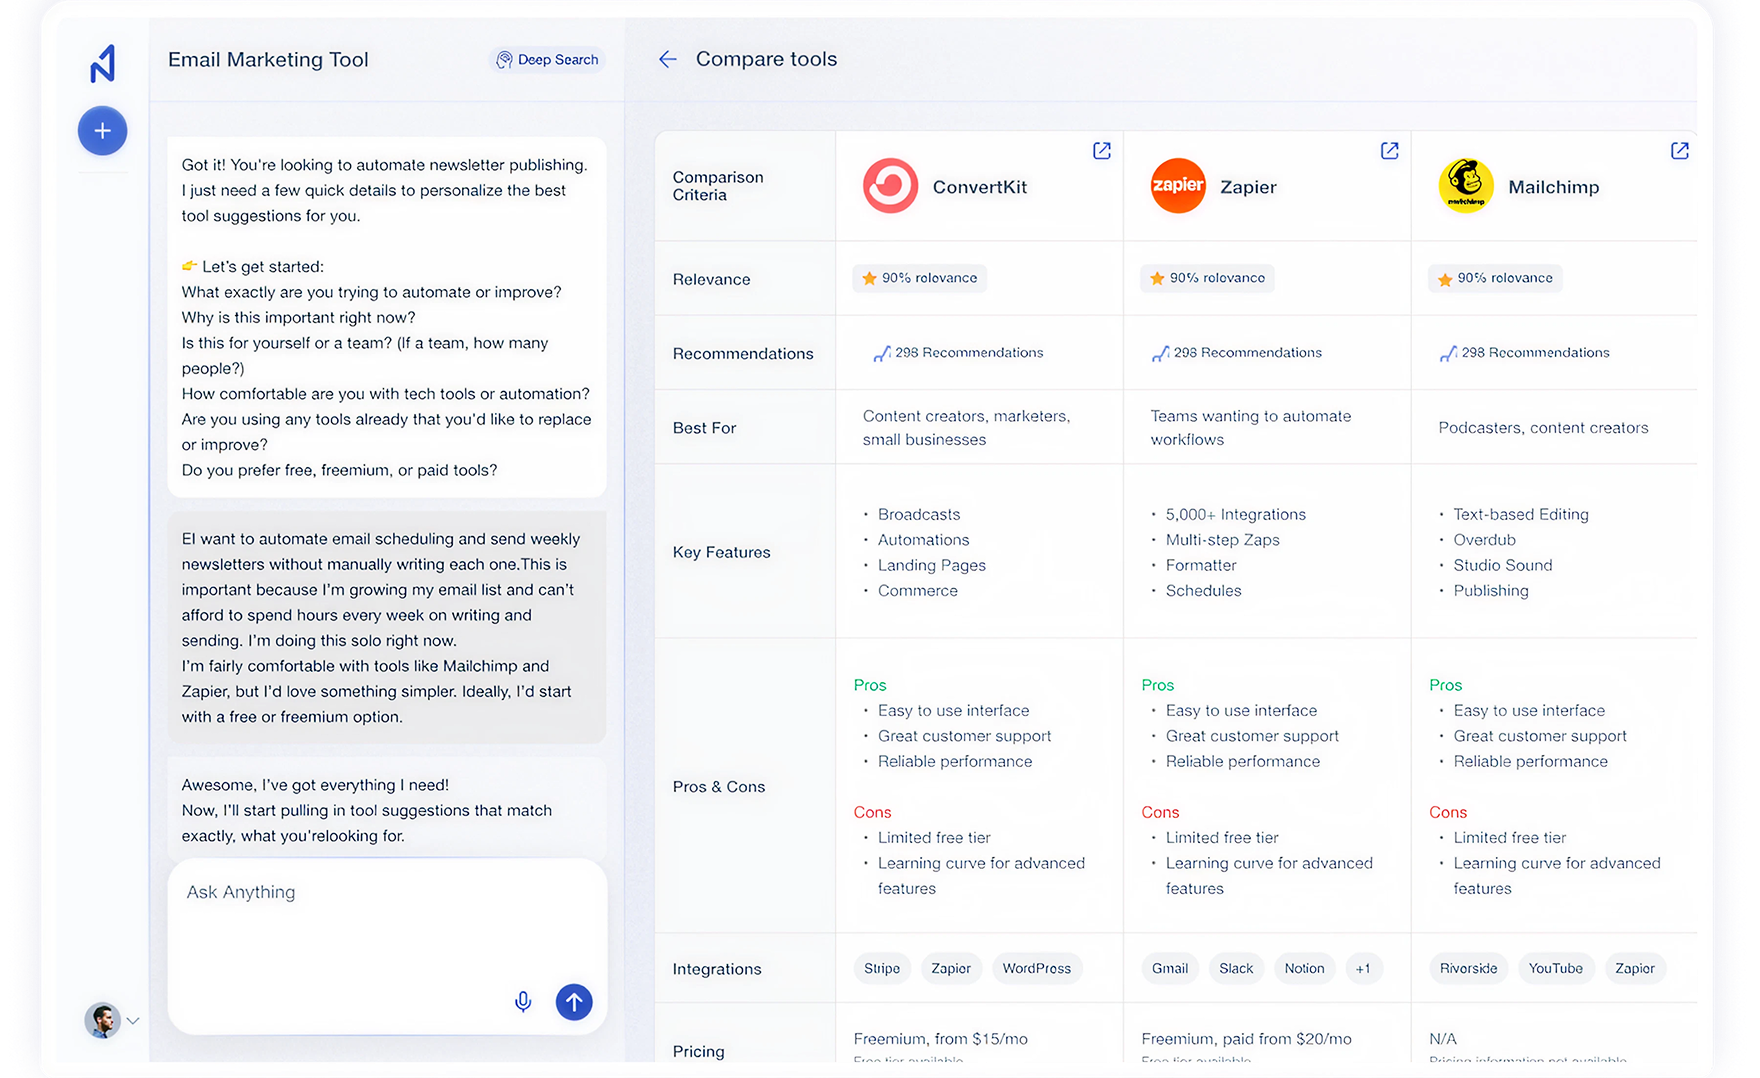This screenshot has height=1078, width=1760.
Task: Click 'Freemium, from $15/mo' pricing text
Action: pos(941,1039)
